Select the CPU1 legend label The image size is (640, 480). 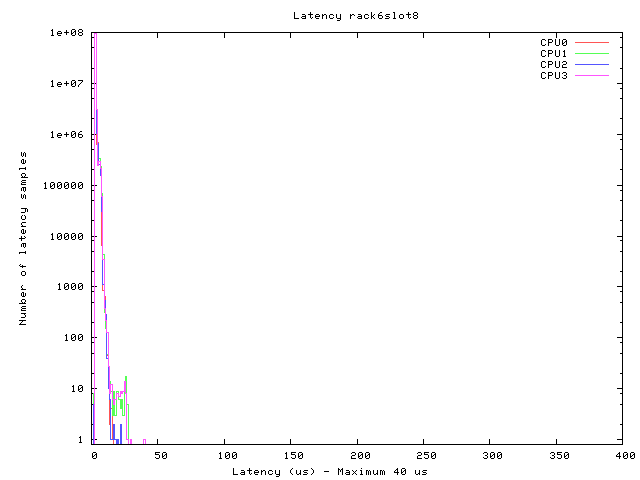[553, 53]
